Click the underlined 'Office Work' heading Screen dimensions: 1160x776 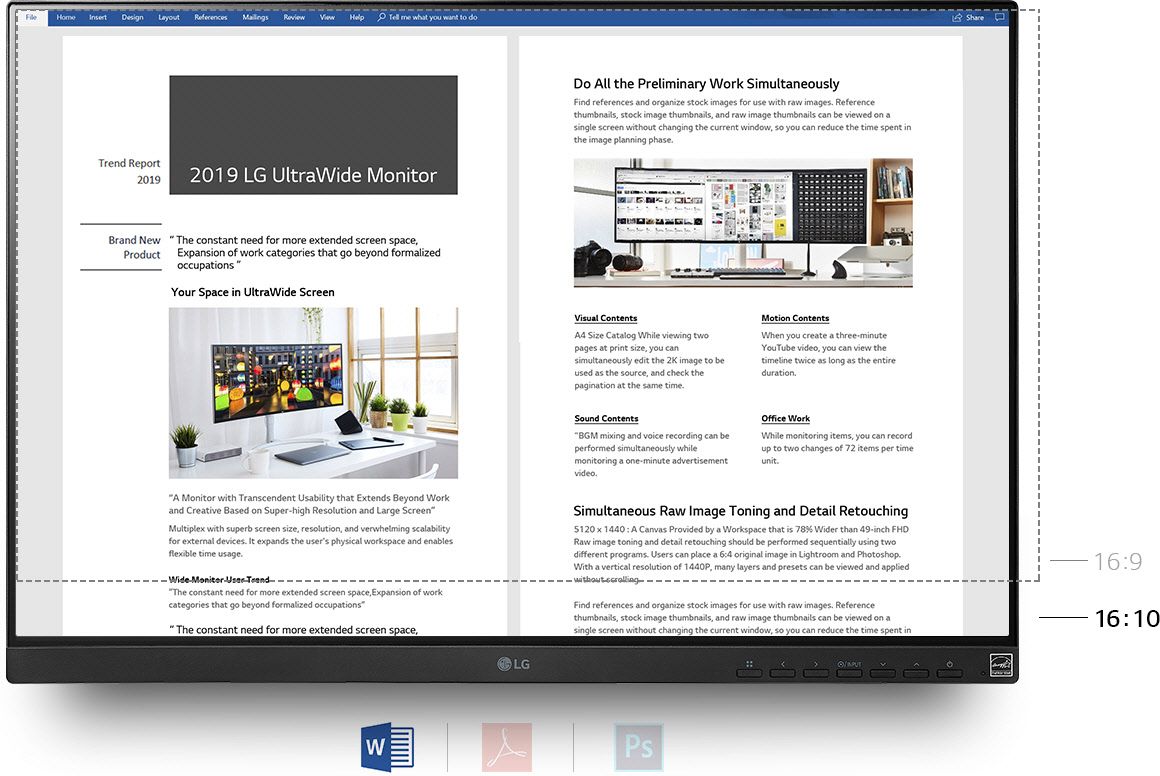[786, 419]
